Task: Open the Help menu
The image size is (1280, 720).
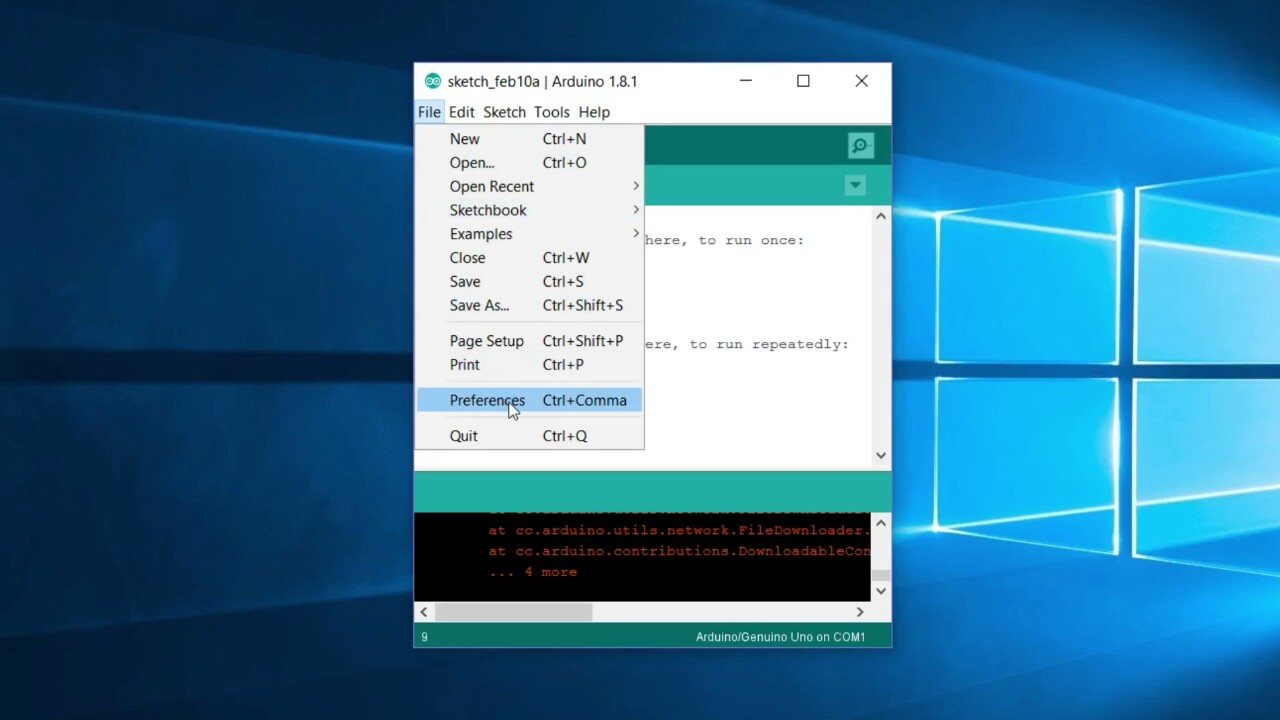Action: [x=594, y=112]
